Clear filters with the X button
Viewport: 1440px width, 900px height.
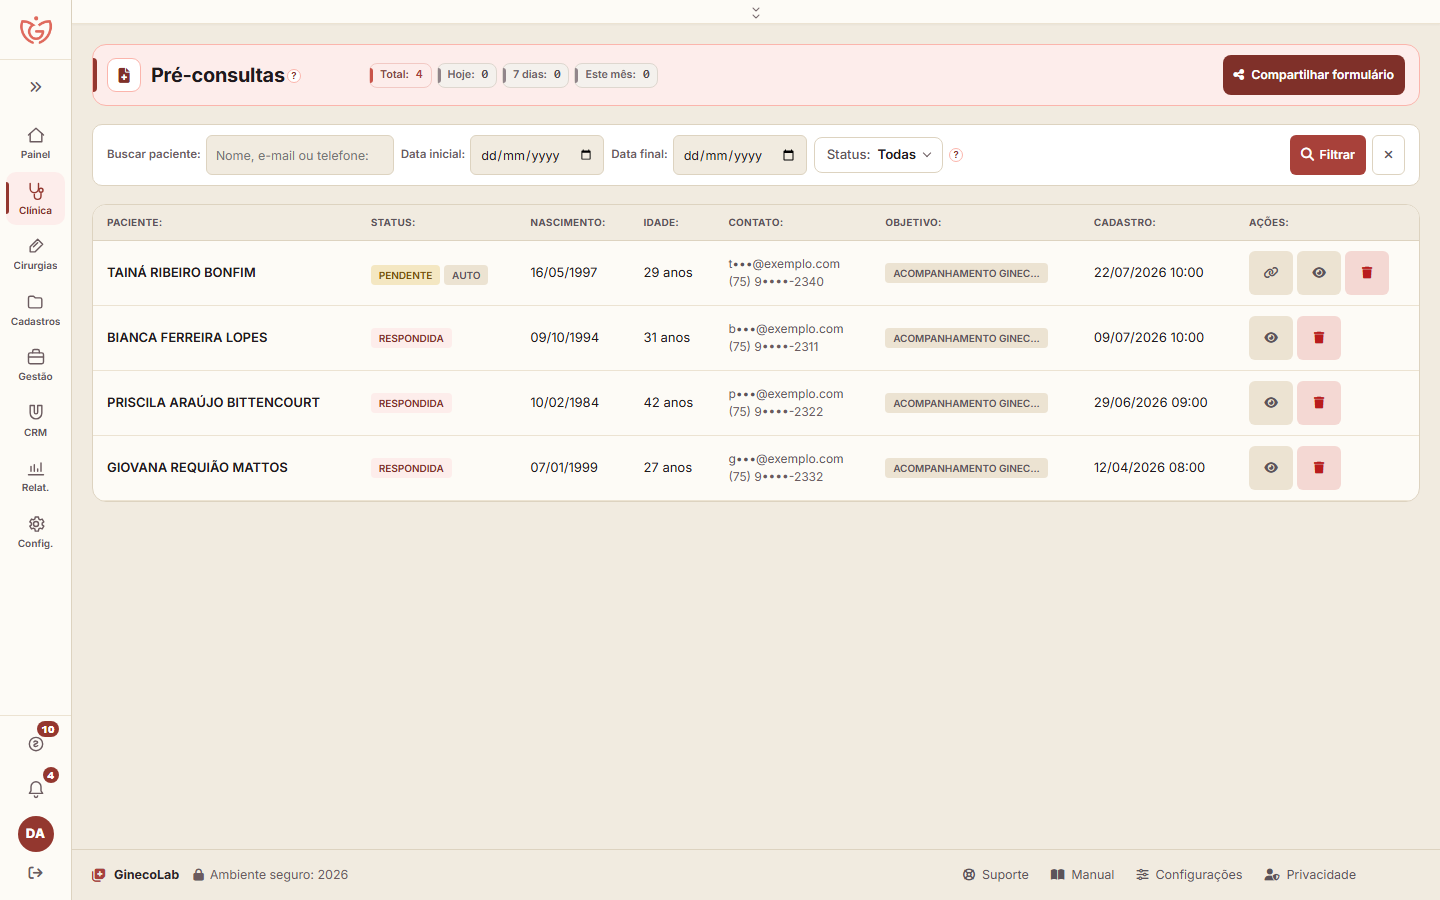coord(1388,155)
